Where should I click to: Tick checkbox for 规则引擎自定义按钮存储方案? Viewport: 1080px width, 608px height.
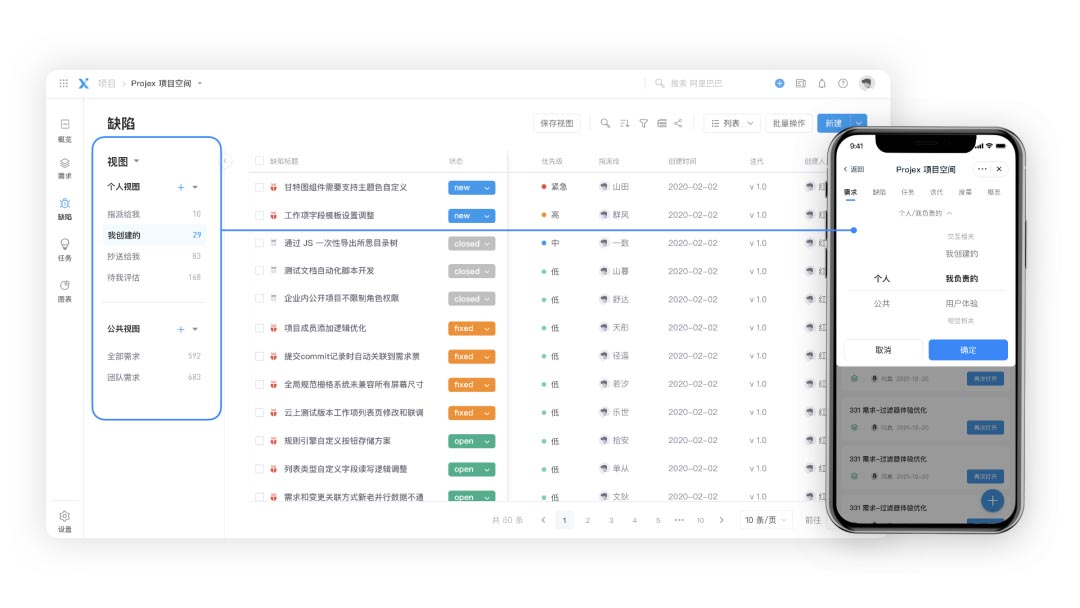coord(259,441)
